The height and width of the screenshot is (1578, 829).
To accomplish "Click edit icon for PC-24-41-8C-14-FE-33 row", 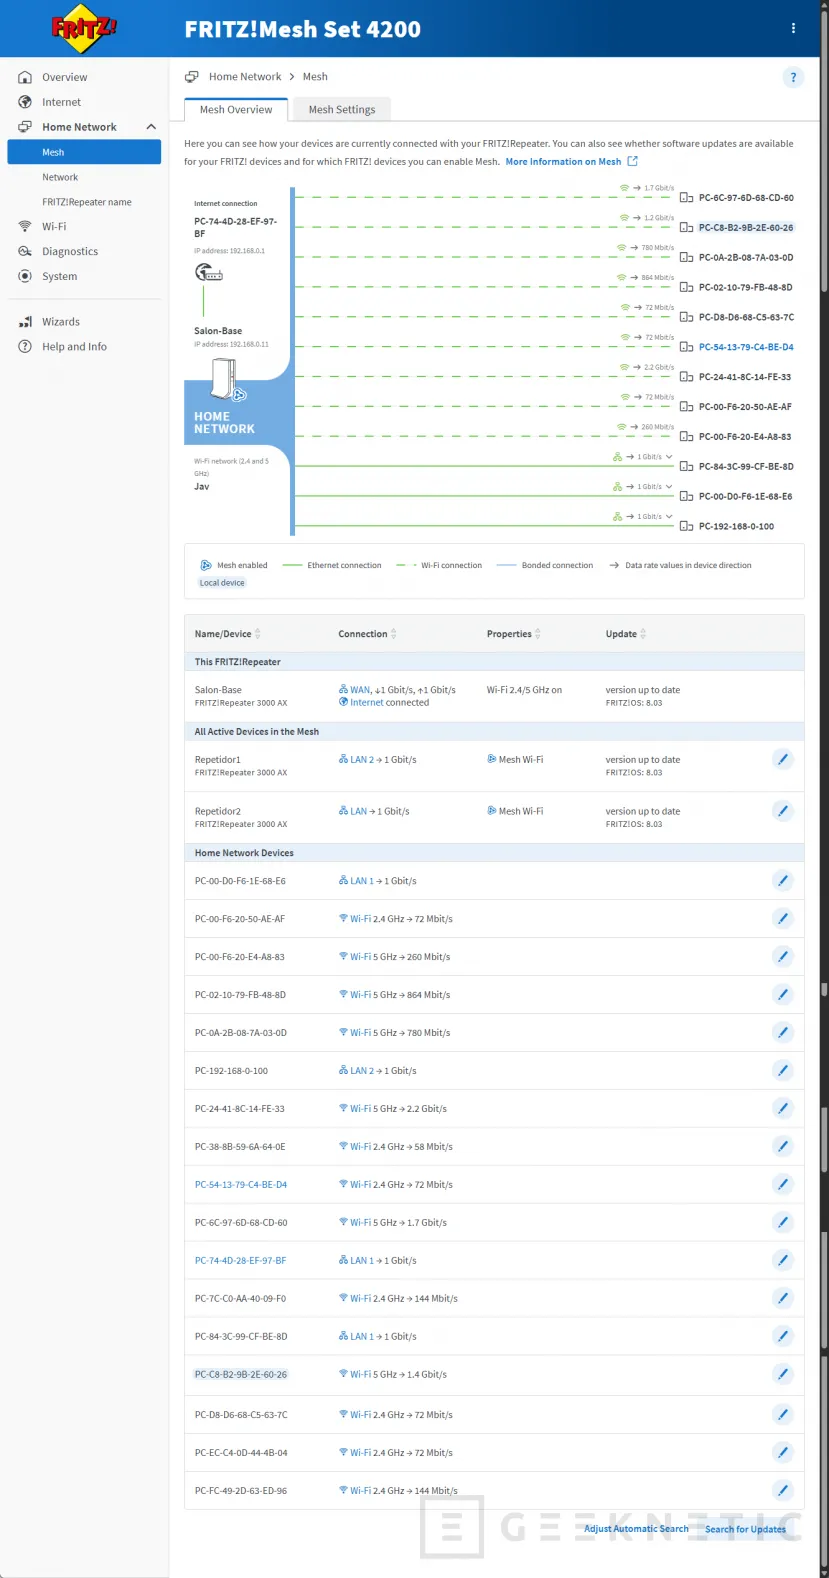I will click(783, 1108).
